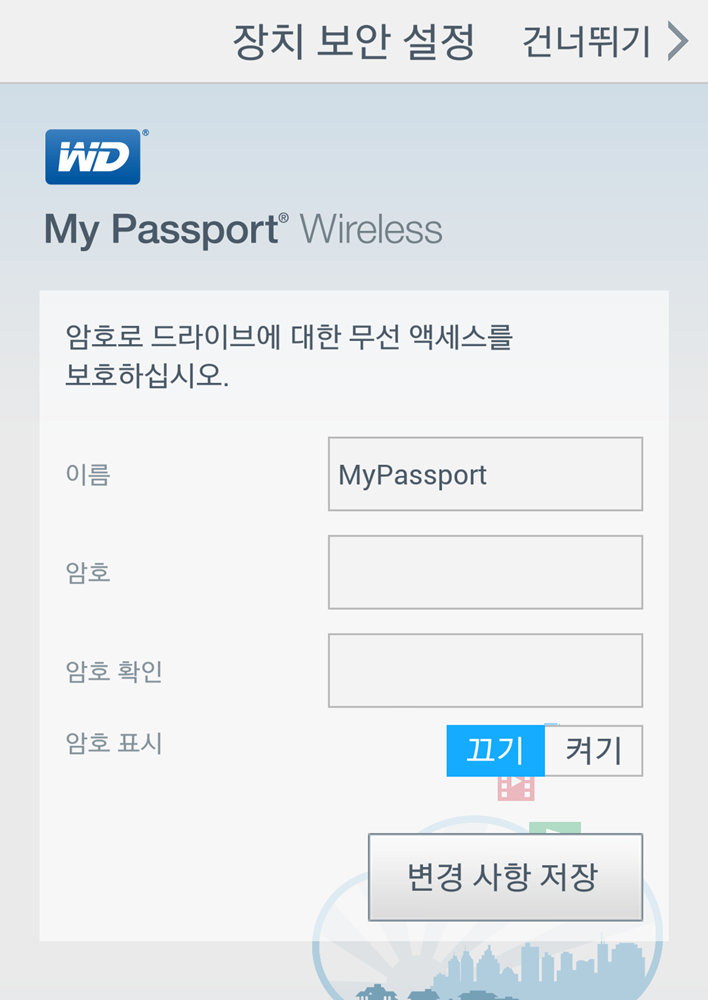The width and height of the screenshot is (708, 1000).
Task: Click the blue WD logo
Action: click(x=93, y=157)
